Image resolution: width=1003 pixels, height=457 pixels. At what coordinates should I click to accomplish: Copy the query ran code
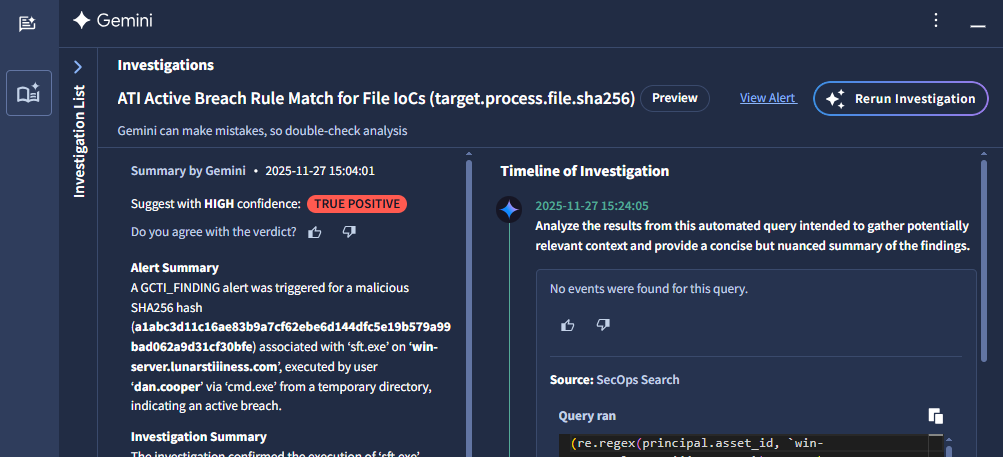click(935, 416)
